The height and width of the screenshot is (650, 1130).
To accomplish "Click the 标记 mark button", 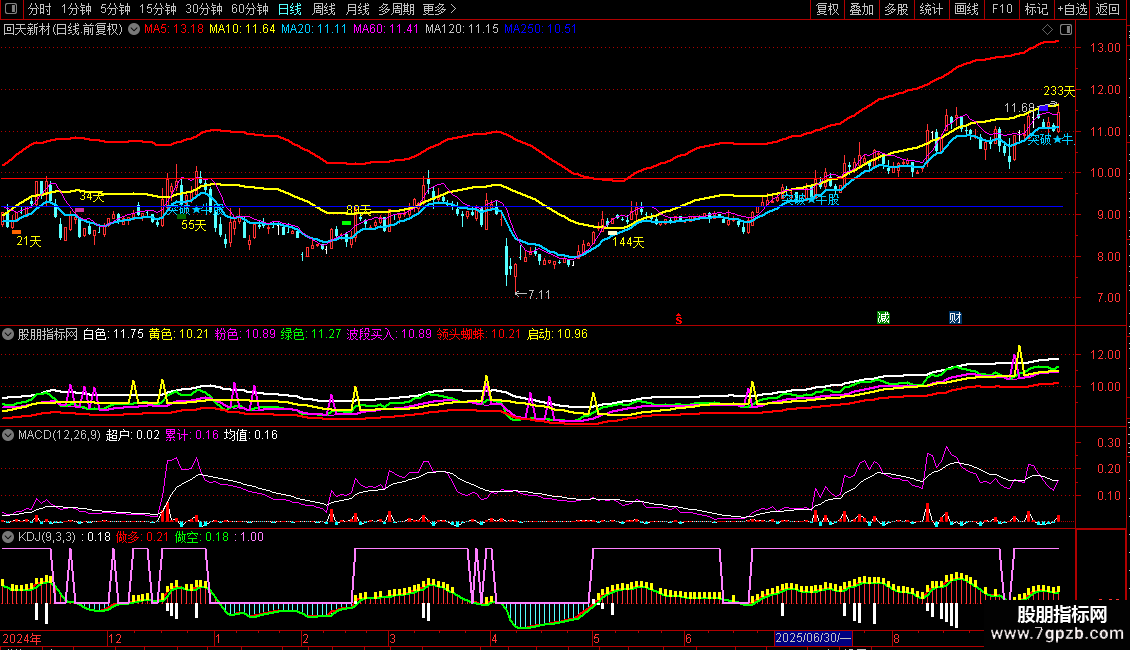I will tap(1036, 9).
